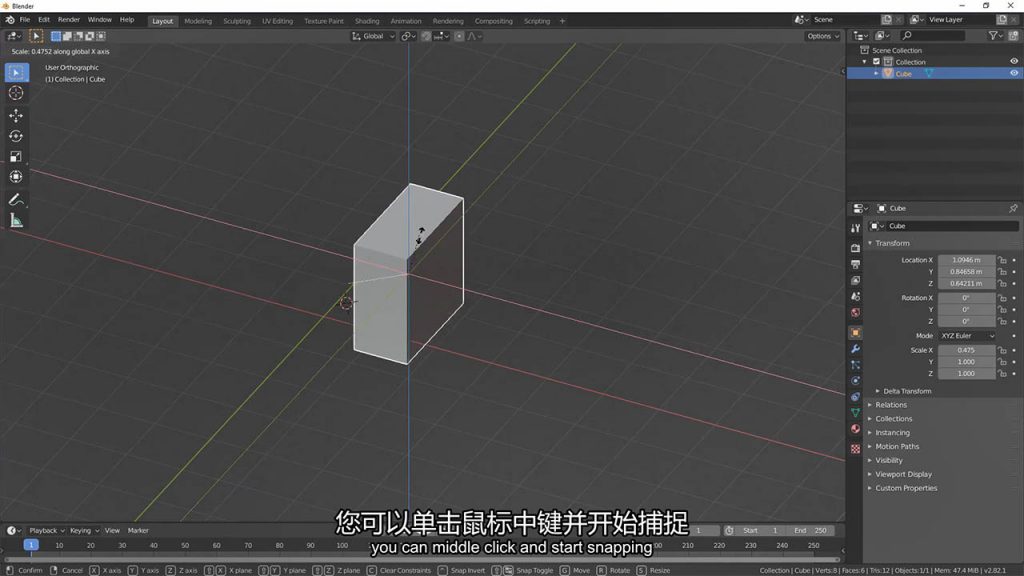The image size is (1024, 576).
Task: Open the Physics properties tab
Action: (x=856, y=381)
